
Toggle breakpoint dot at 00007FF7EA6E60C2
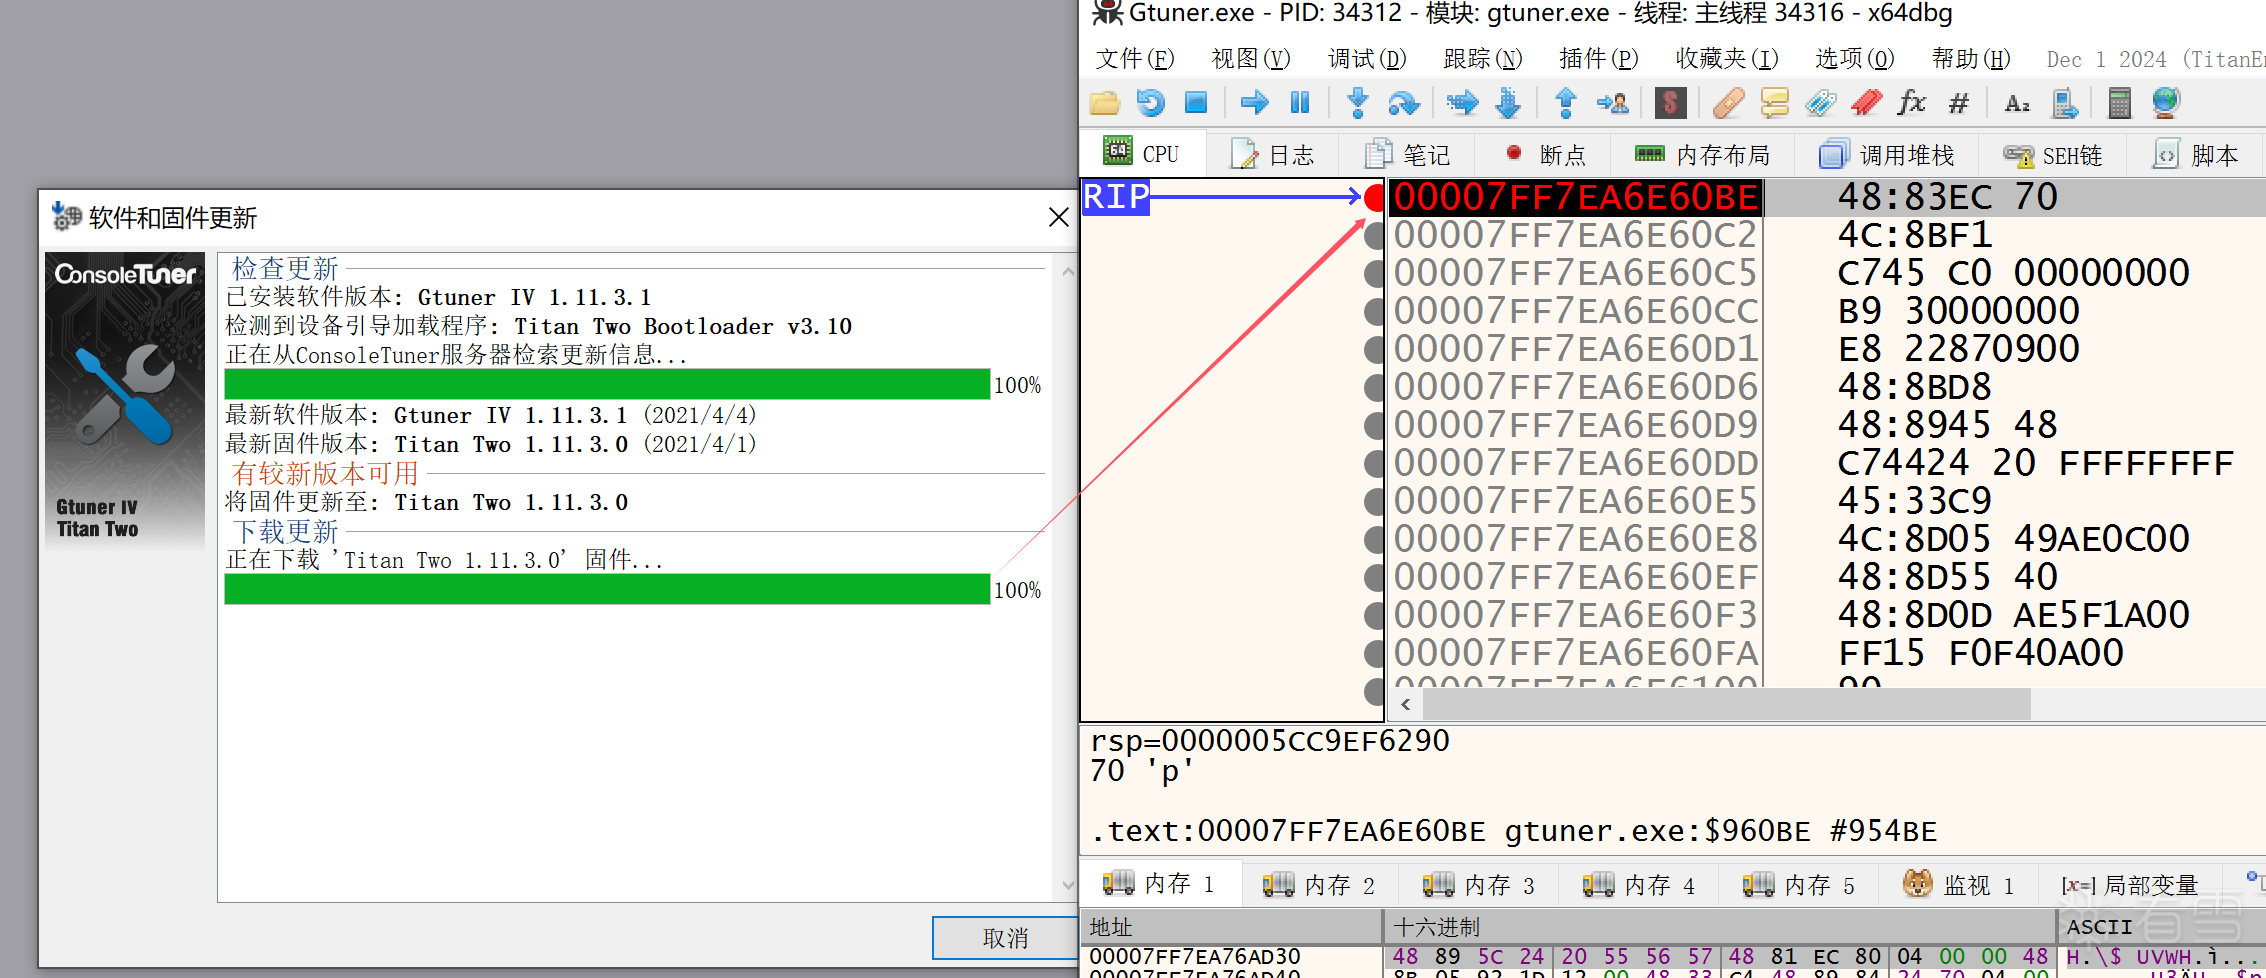pos(1375,235)
